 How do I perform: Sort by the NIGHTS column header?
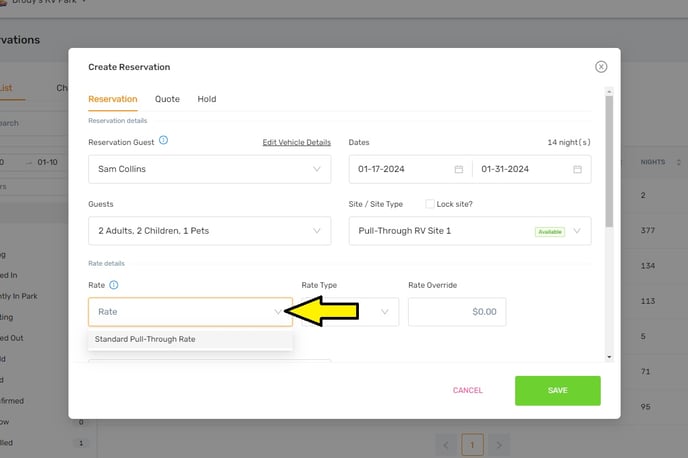pos(660,162)
